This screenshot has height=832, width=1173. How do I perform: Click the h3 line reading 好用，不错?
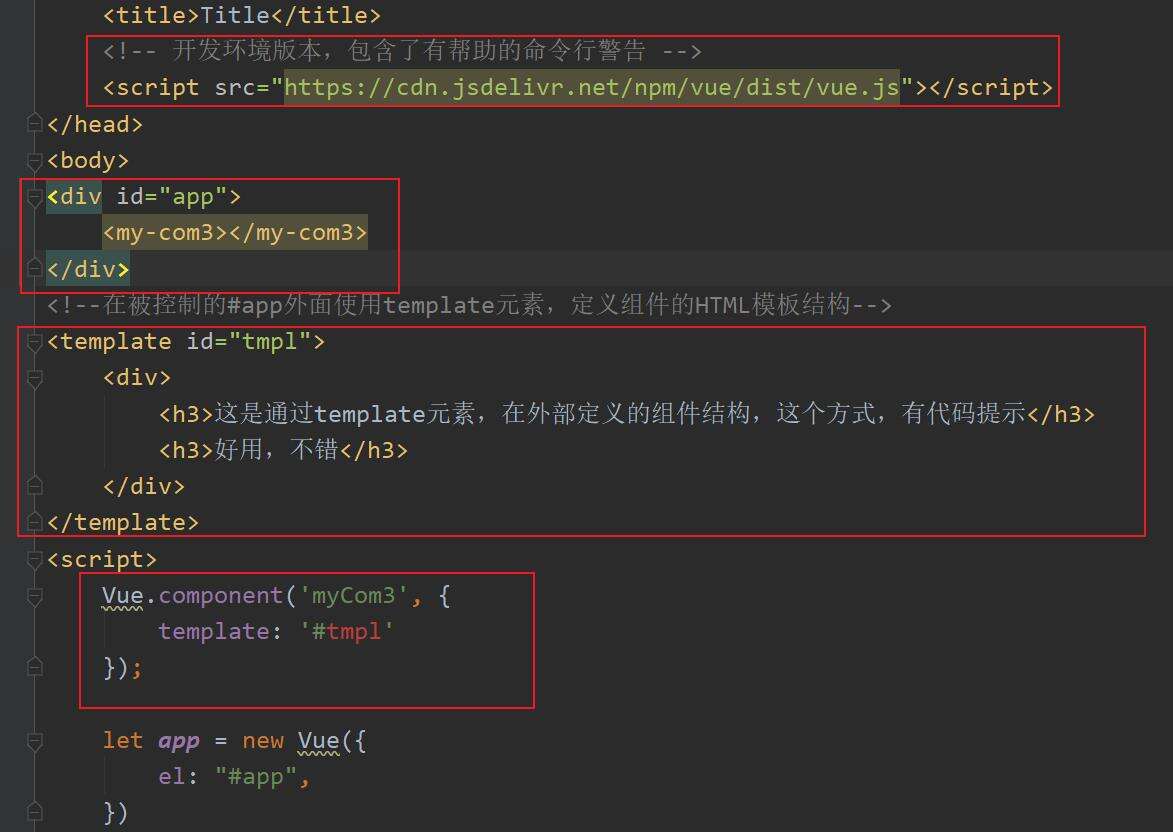pyautogui.click(x=283, y=450)
